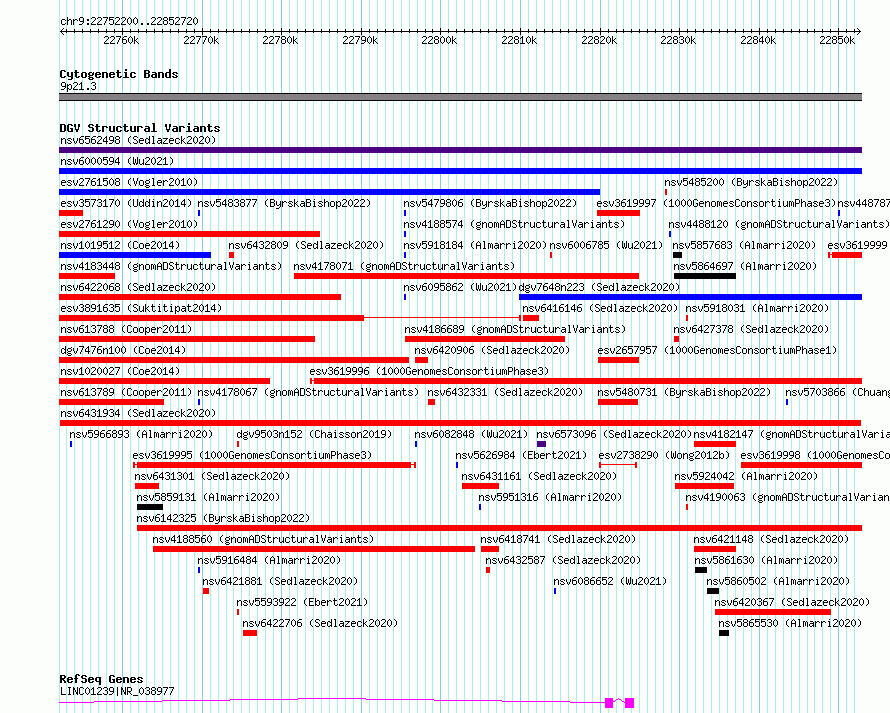Select the nsv6000594 (Wu2021) variant label
890x713 pixels.
pyautogui.click(x=117, y=161)
